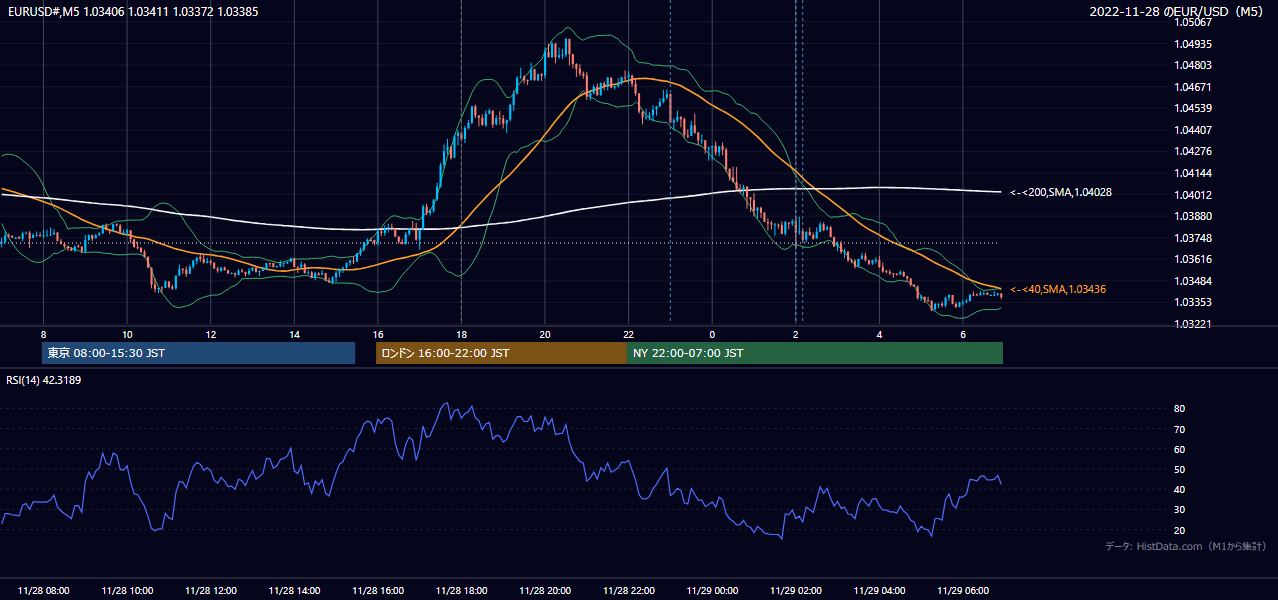
Task: Click price axis value 1.04012
Action: (x=1192, y=195)
